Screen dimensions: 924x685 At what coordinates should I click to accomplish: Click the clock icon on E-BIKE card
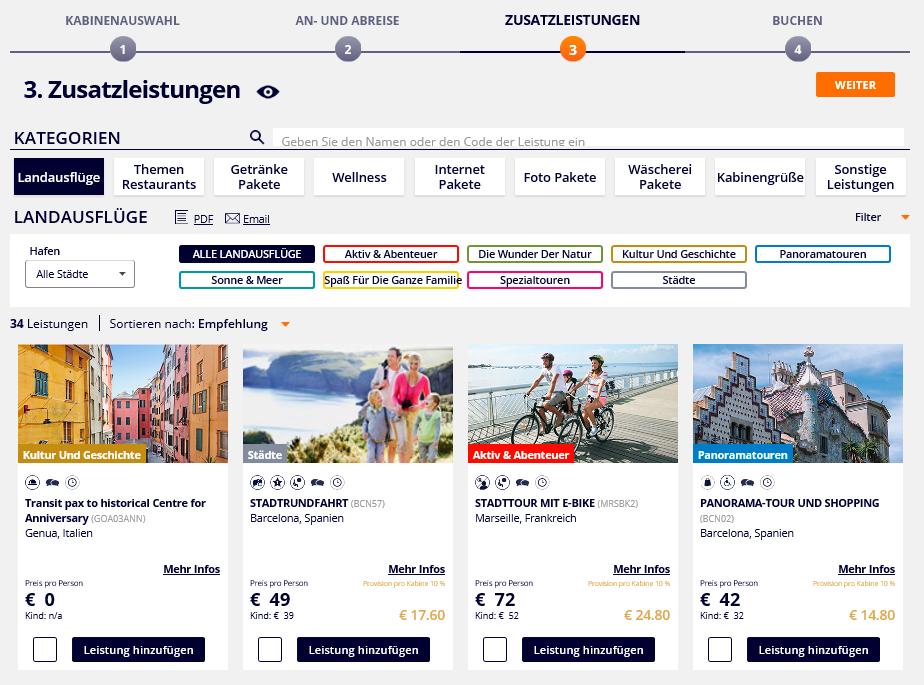(542, 483)
